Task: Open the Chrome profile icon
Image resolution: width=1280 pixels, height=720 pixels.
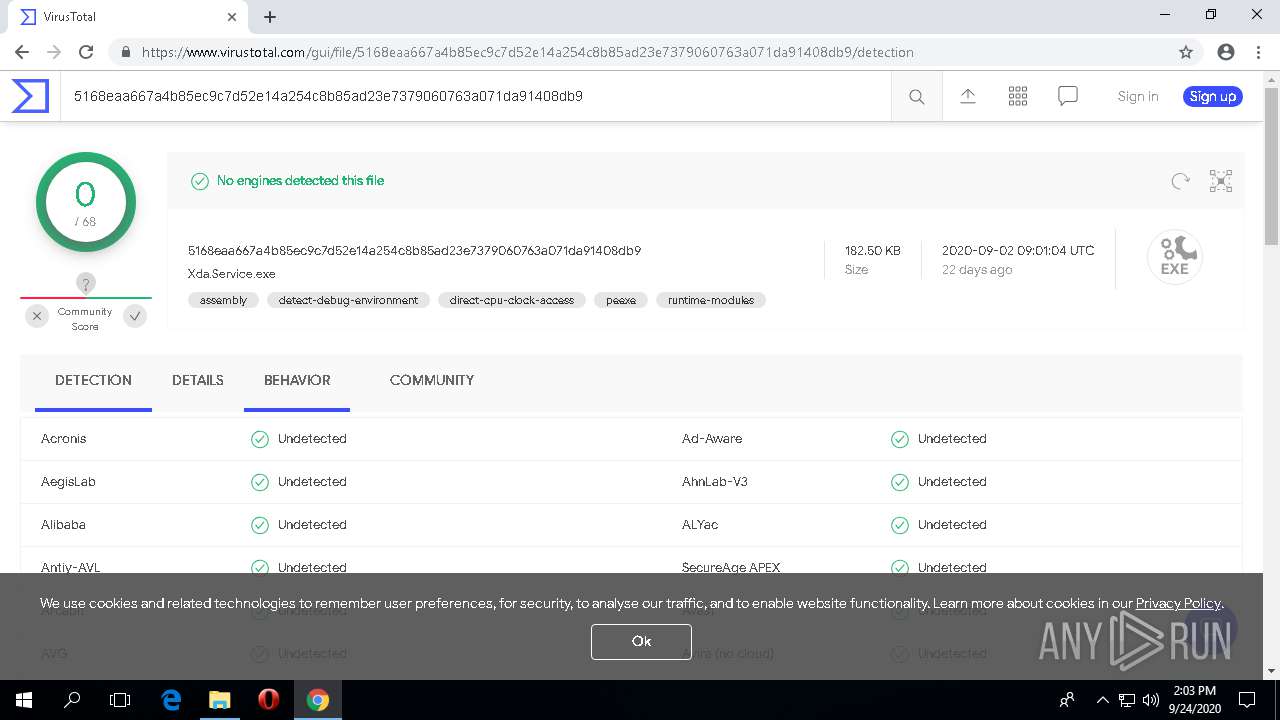Action: click(1226, 52)
